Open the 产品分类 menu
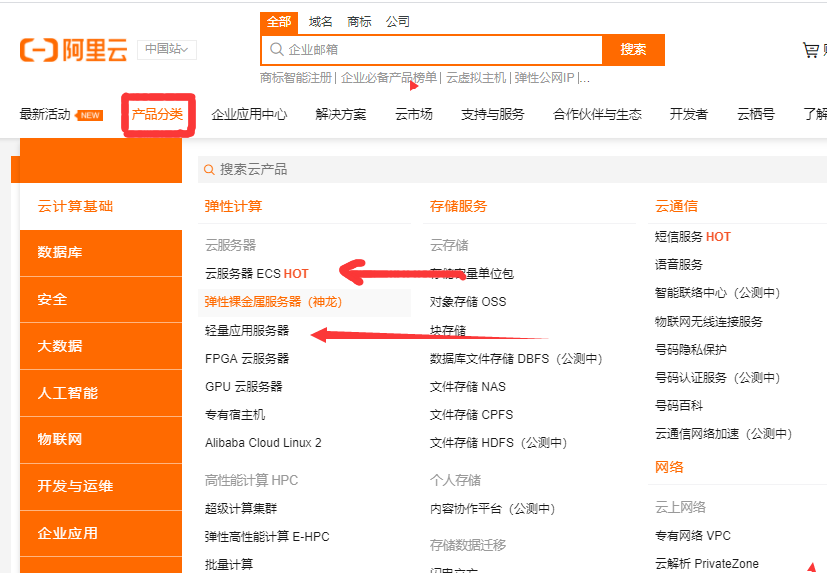The height and width of the screenshot is (573, 827). pos(158,114)
